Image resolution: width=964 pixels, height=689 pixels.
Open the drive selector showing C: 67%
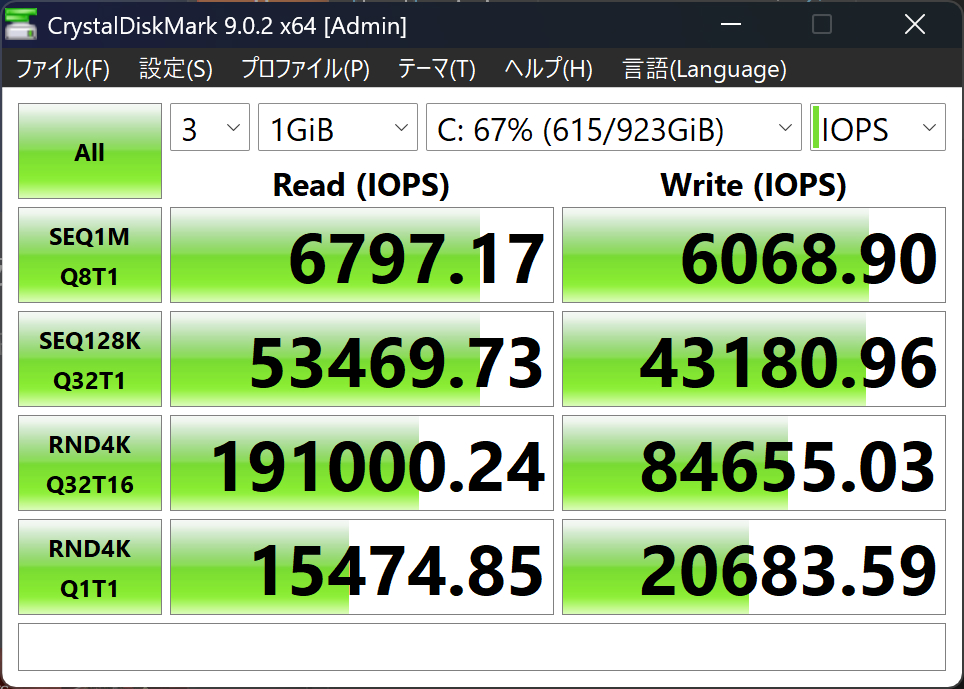[x=614, y=127]
